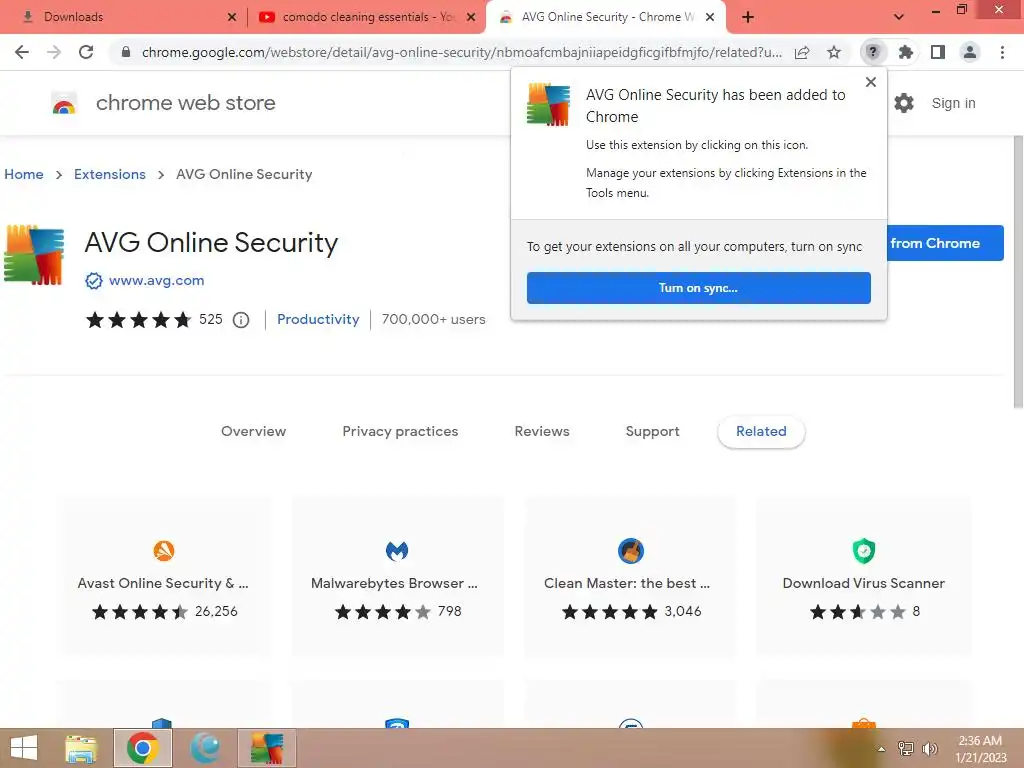Viewport: 1024px width, 768px height.
Task: Click the AVG extension toolbar icon
Action: tap(873, 52)
